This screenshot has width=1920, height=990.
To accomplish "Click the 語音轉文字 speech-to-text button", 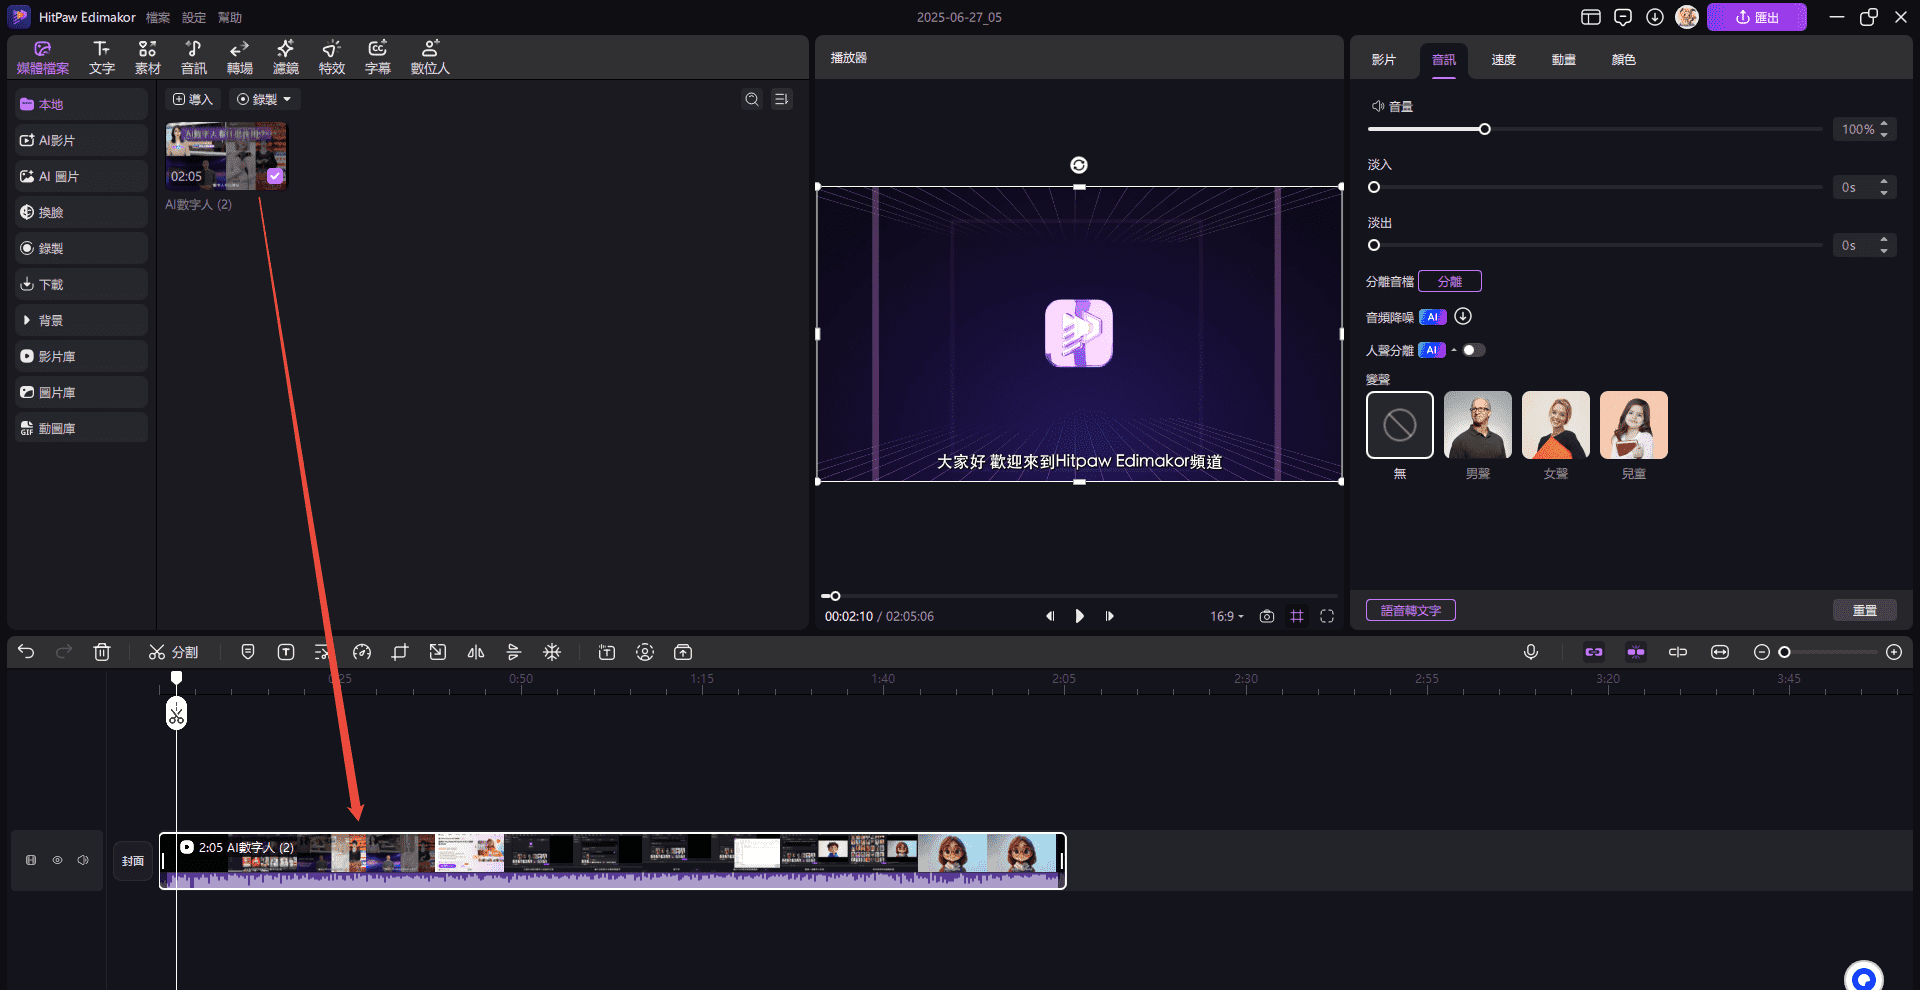I will (1411, 610).
